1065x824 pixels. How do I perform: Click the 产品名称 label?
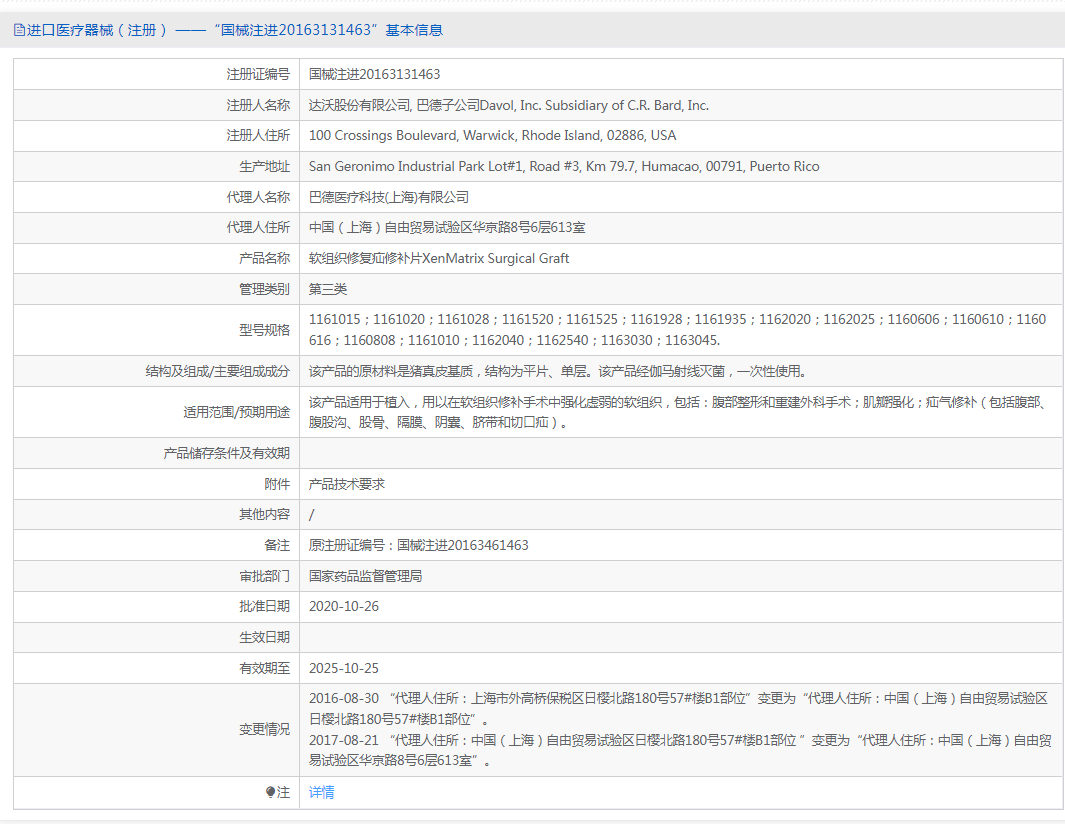coord(264,258)
